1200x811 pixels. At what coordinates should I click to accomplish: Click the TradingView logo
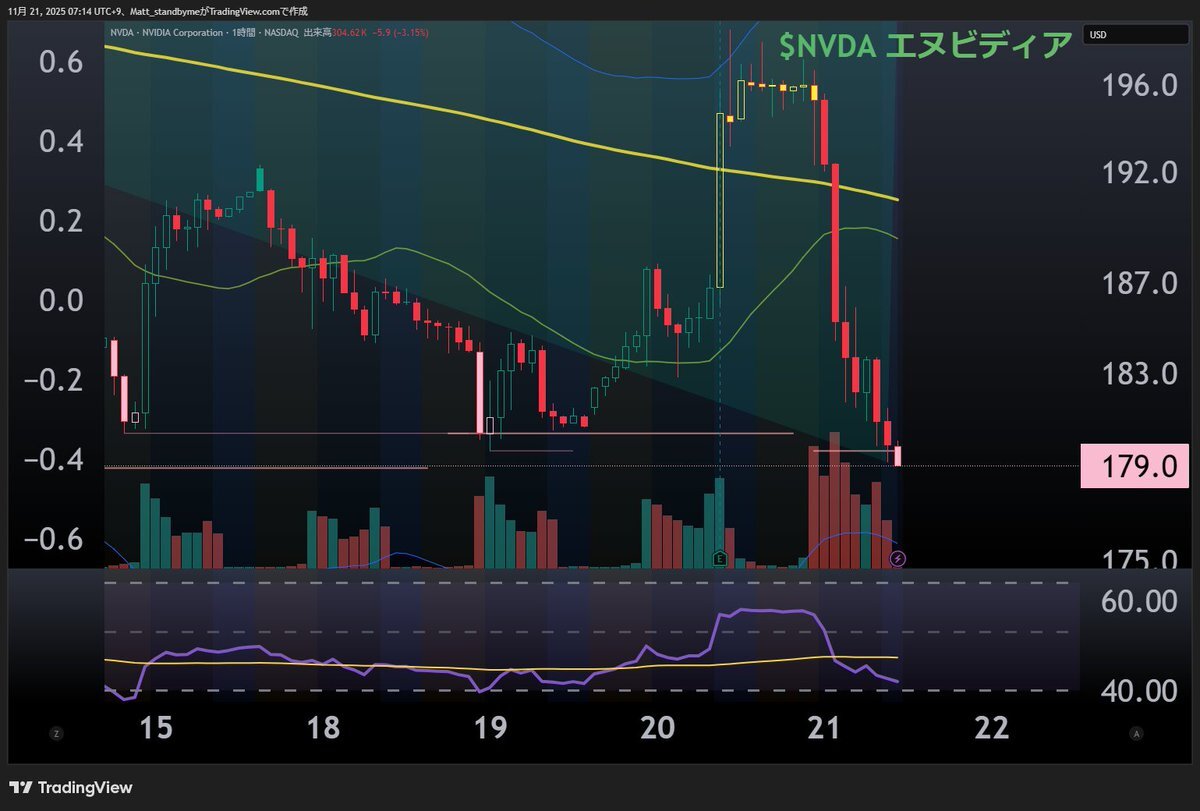coord(71,787)
